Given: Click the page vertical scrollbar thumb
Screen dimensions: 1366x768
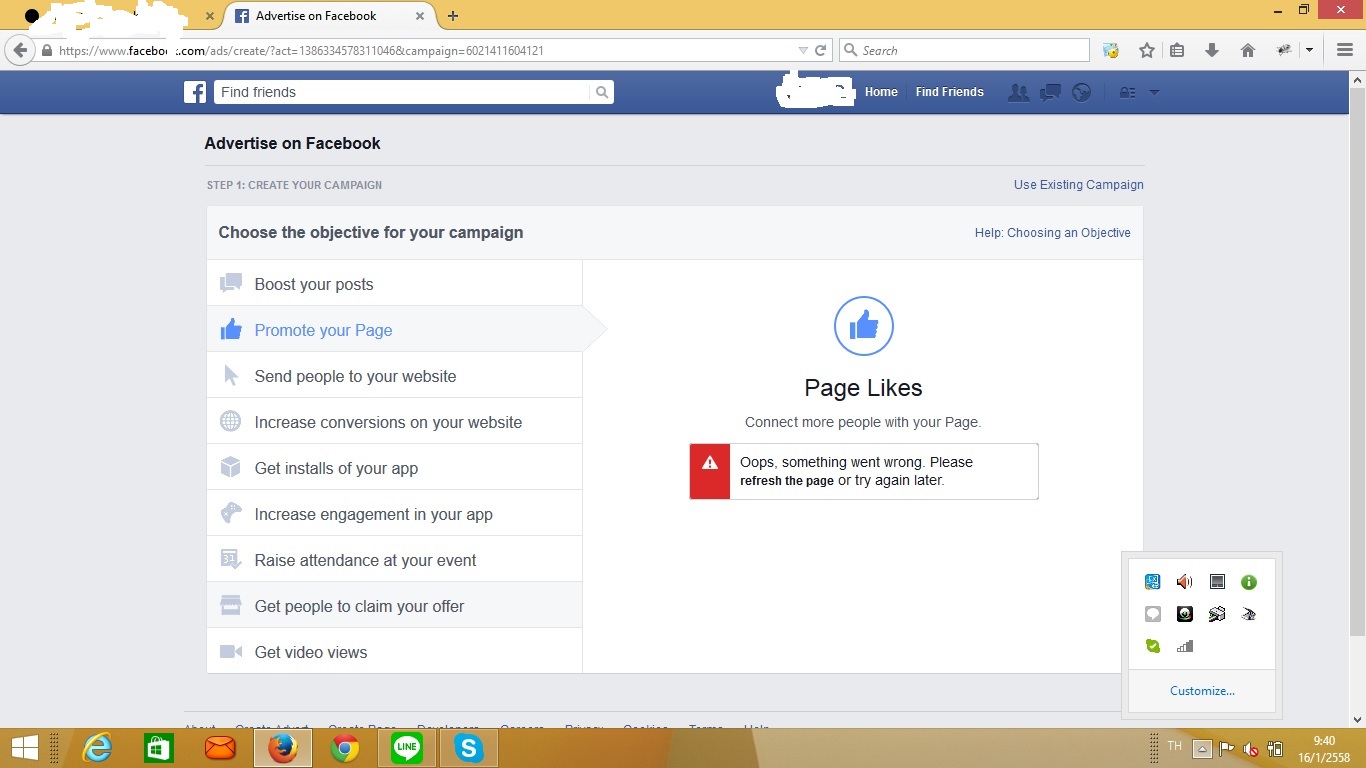Looking at the screenshot, I should (1357, 362).
